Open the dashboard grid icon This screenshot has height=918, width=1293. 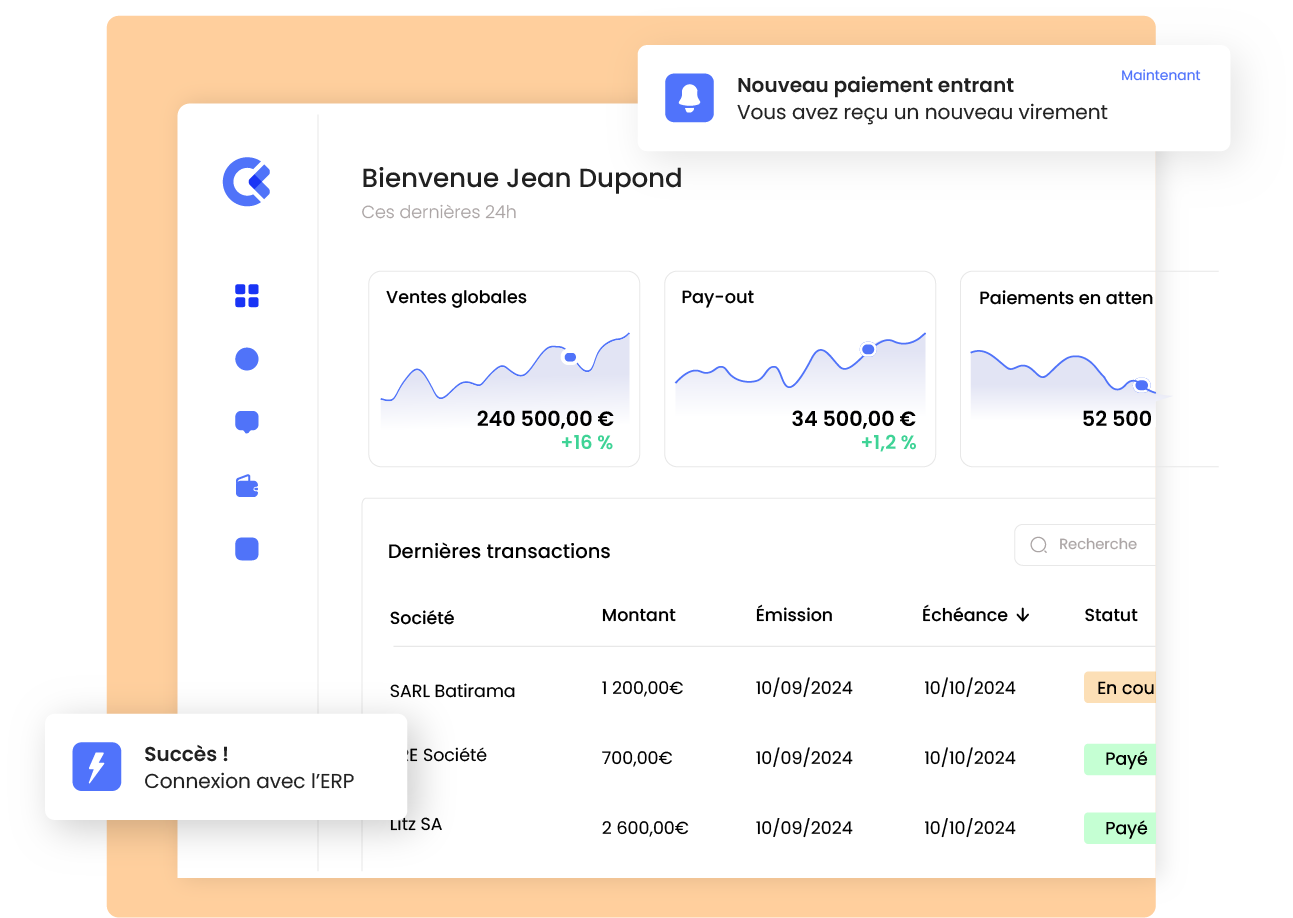[247, 296]
